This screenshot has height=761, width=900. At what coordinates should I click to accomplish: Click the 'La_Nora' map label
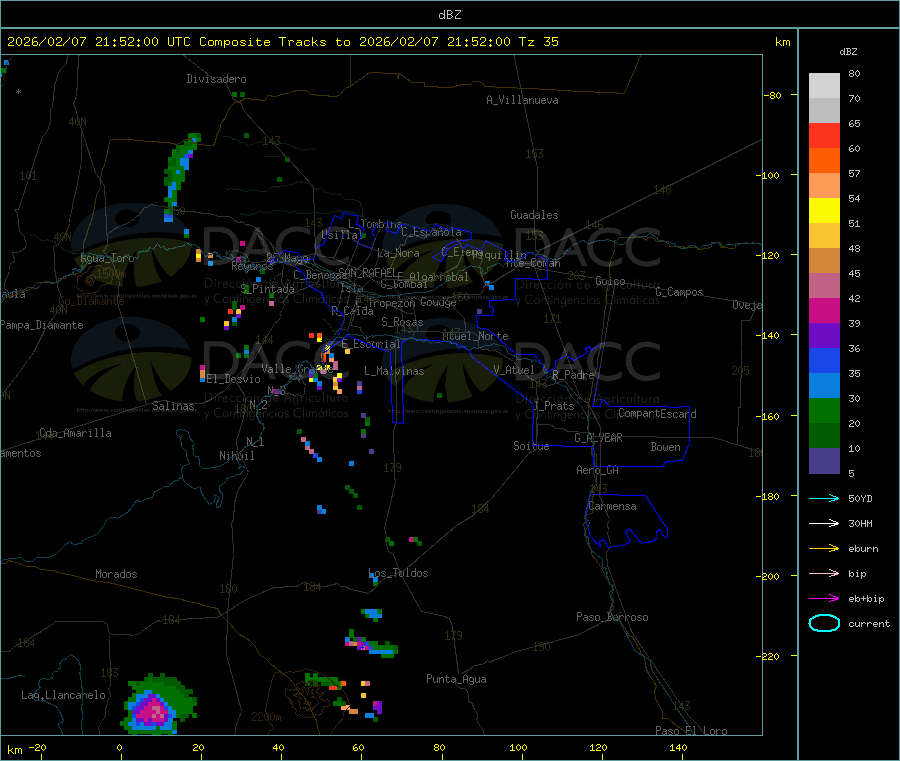pos(399,253)
